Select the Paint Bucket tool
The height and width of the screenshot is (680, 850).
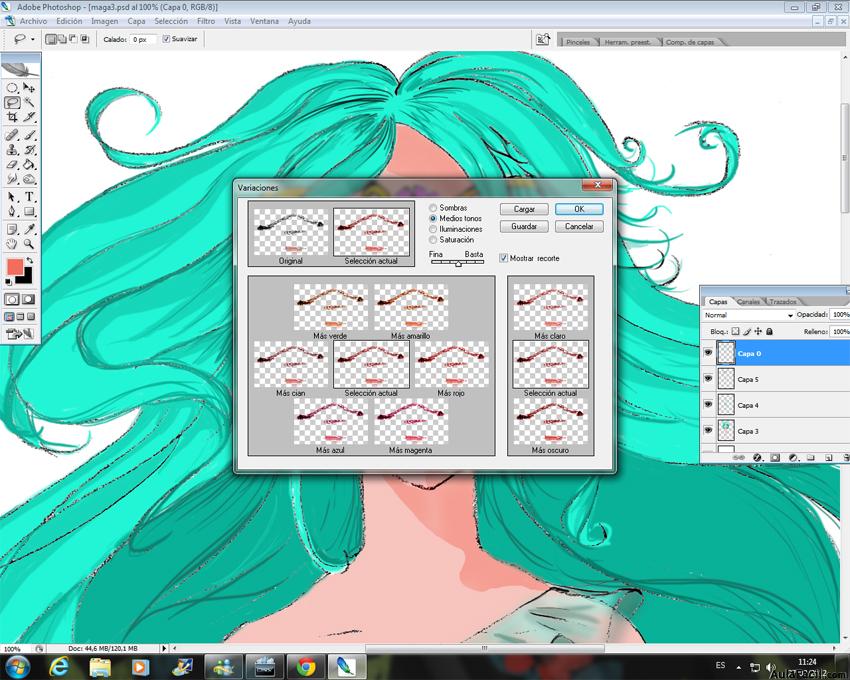(x=29, y=164)
